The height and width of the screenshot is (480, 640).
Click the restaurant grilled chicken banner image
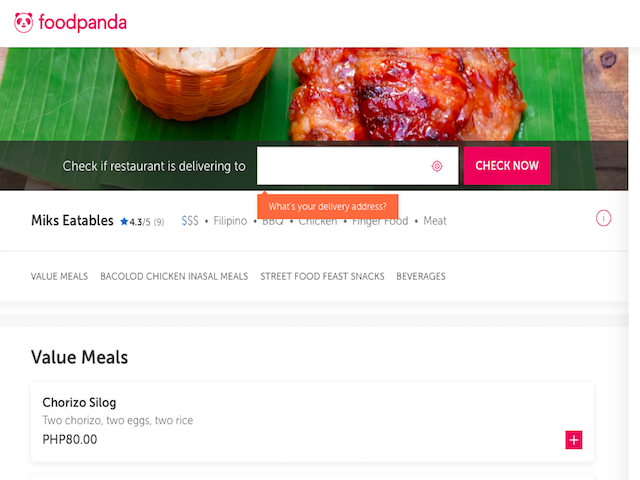tap(314, 94)
